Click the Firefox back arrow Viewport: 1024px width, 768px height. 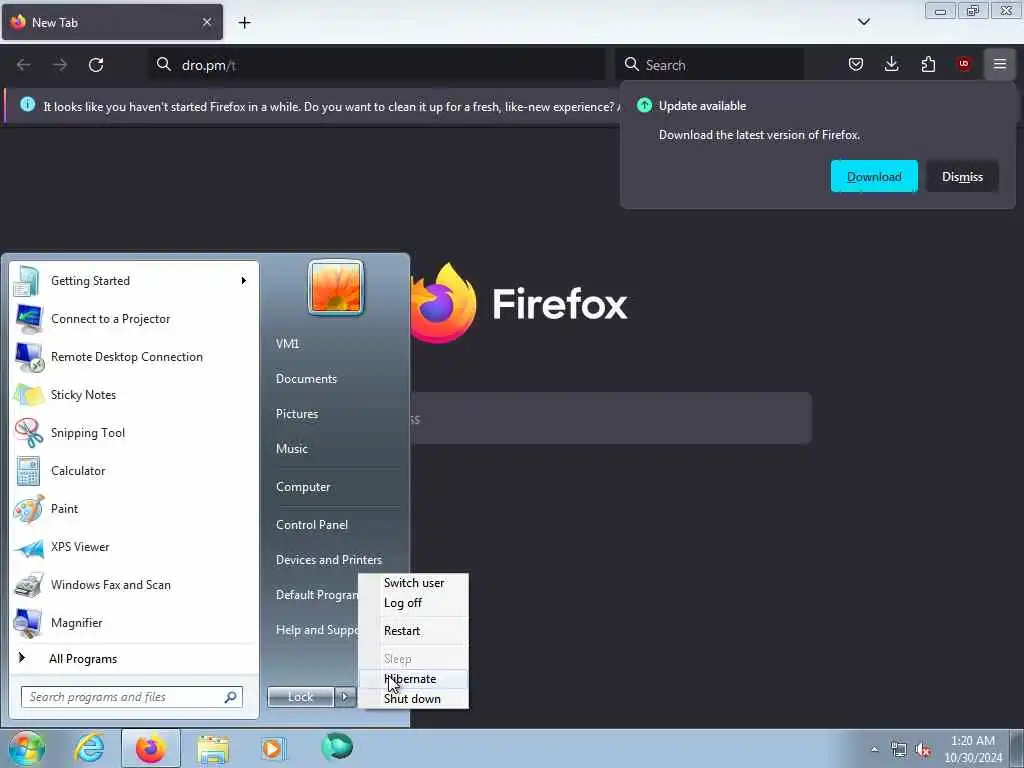coord(24,65)
